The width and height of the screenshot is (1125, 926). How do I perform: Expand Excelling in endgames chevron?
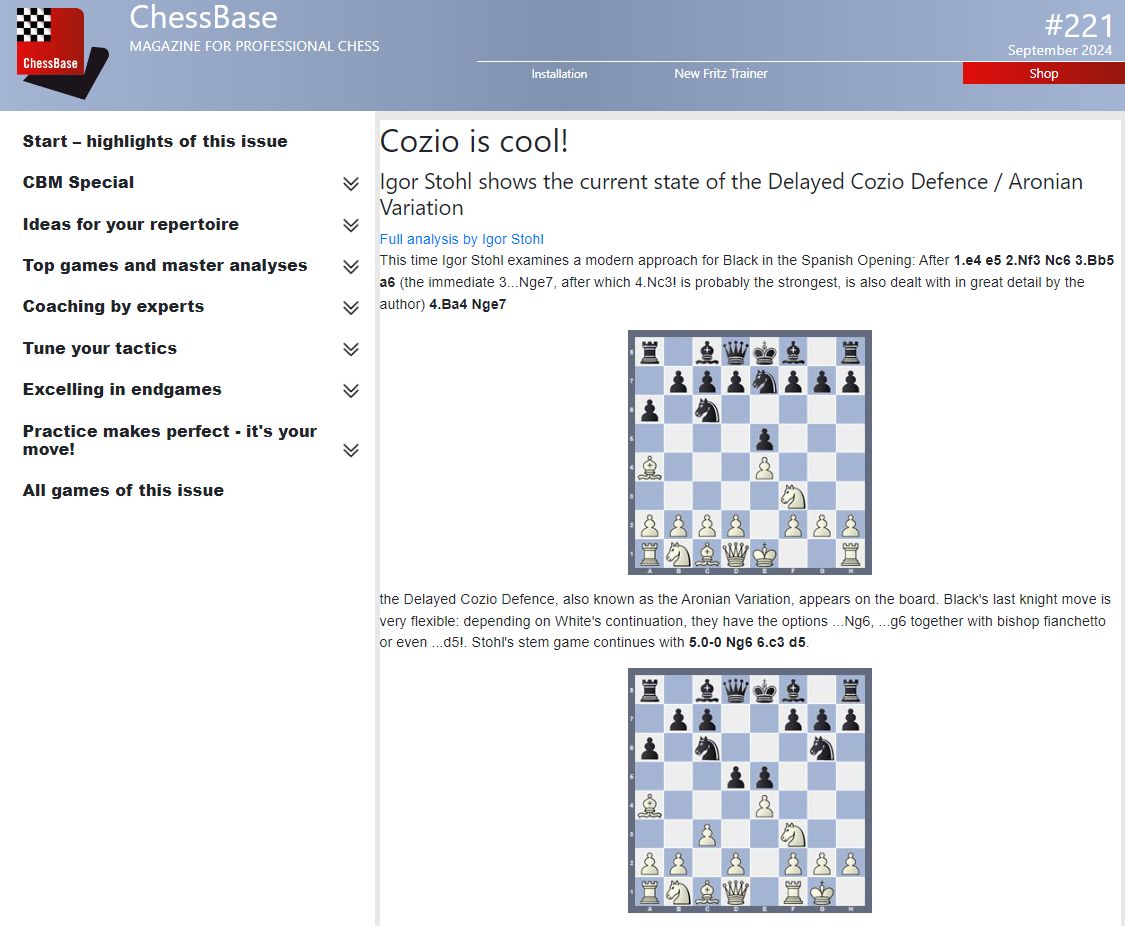(x=351, y=391)
